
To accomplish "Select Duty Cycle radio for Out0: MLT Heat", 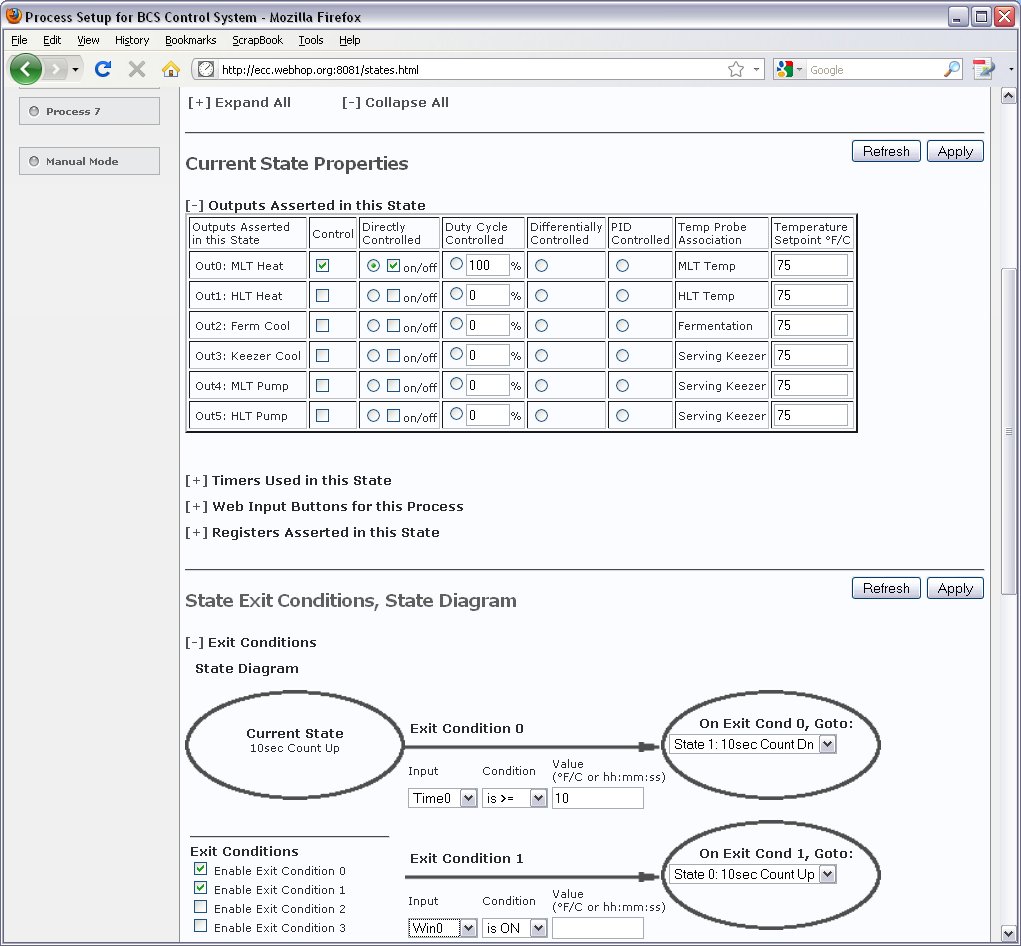I will 456,264.
